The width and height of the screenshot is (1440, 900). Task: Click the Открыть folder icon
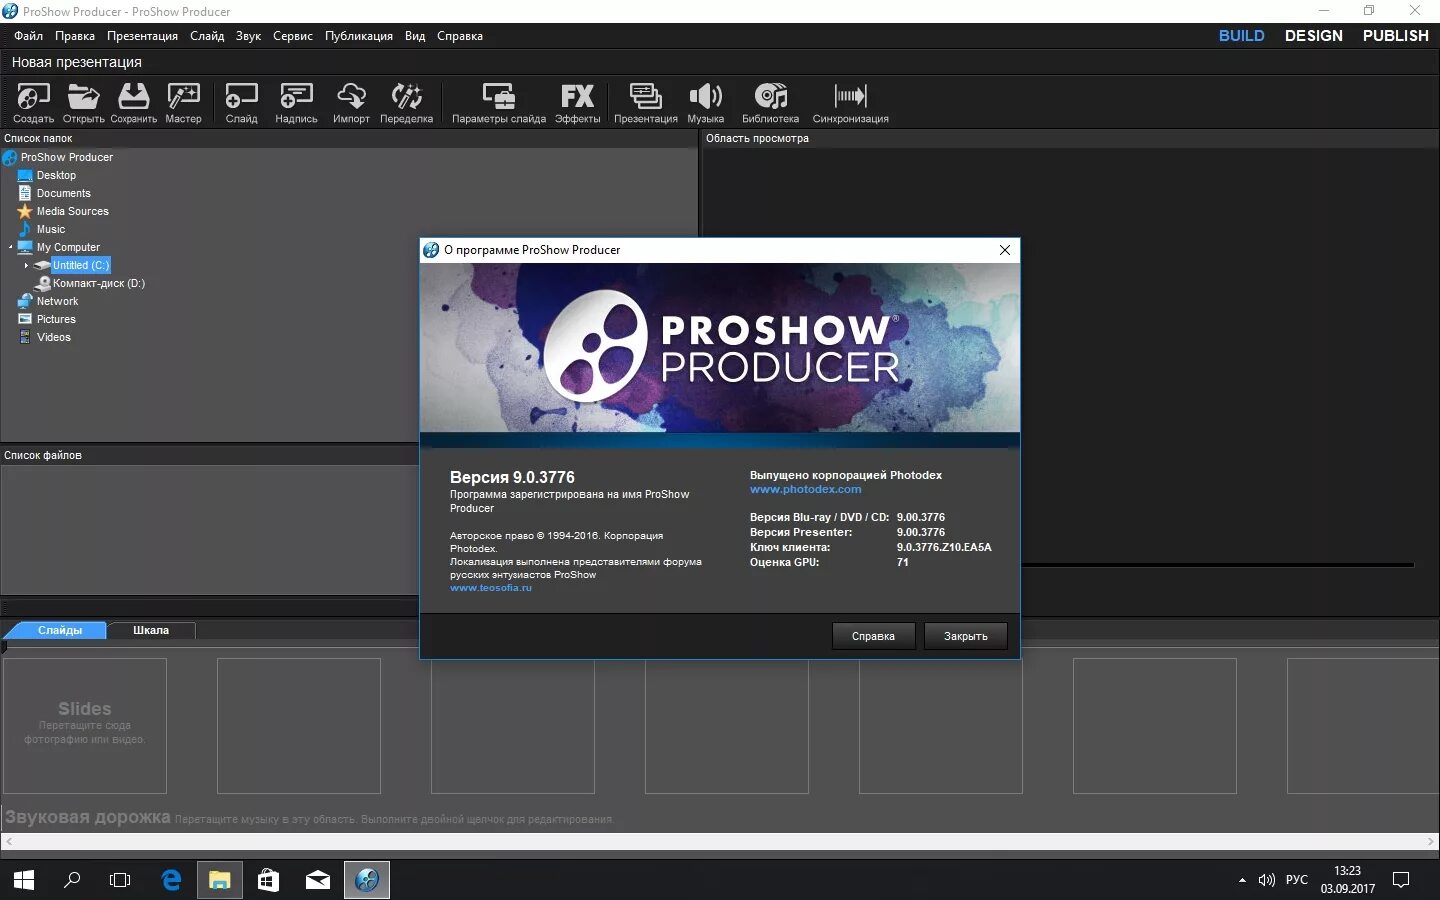tap(83, 103)
